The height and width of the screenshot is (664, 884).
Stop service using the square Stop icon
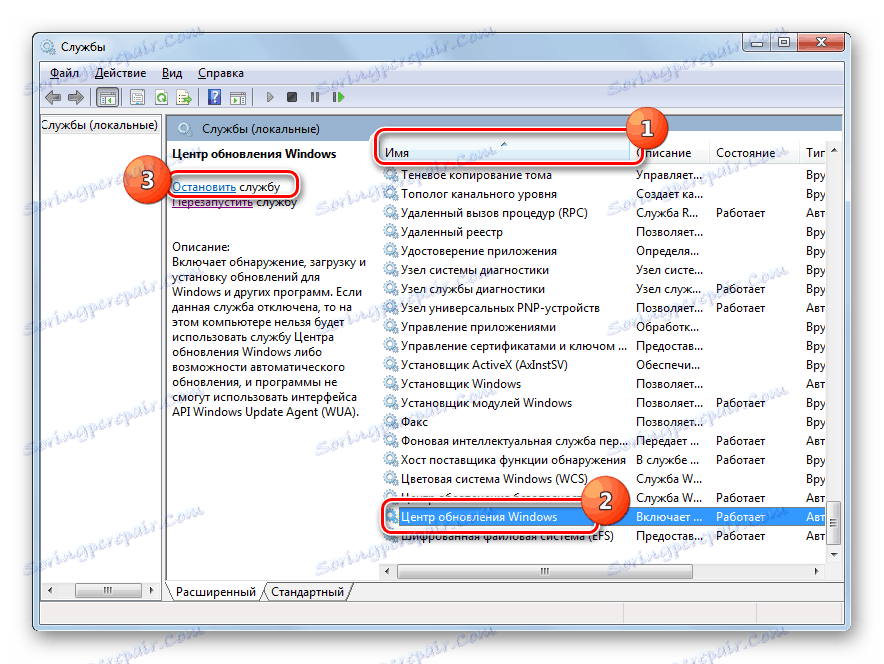tap(291, 98)
